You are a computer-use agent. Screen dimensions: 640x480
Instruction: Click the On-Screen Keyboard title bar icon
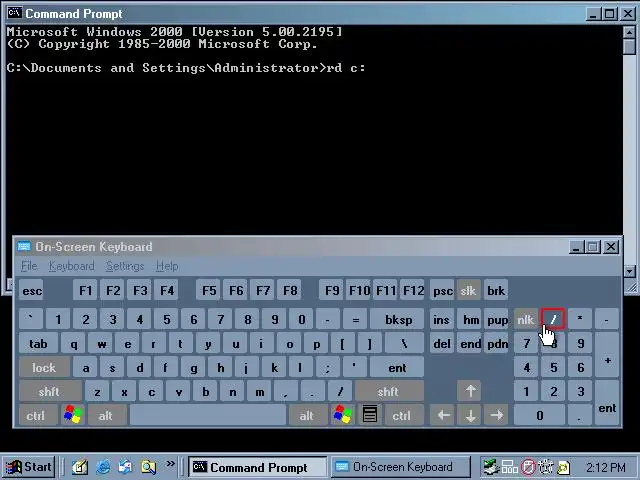click(24, 246)
